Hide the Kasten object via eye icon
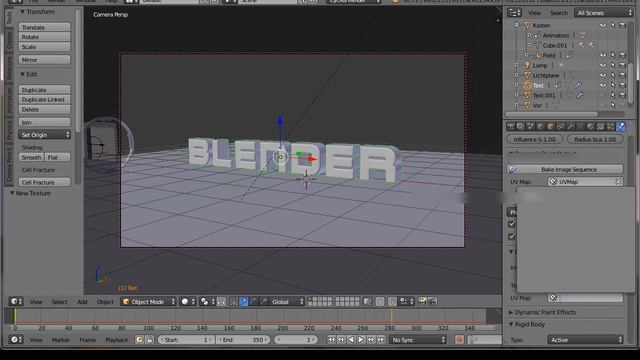 pyautogui.click(x=603, y=25)
